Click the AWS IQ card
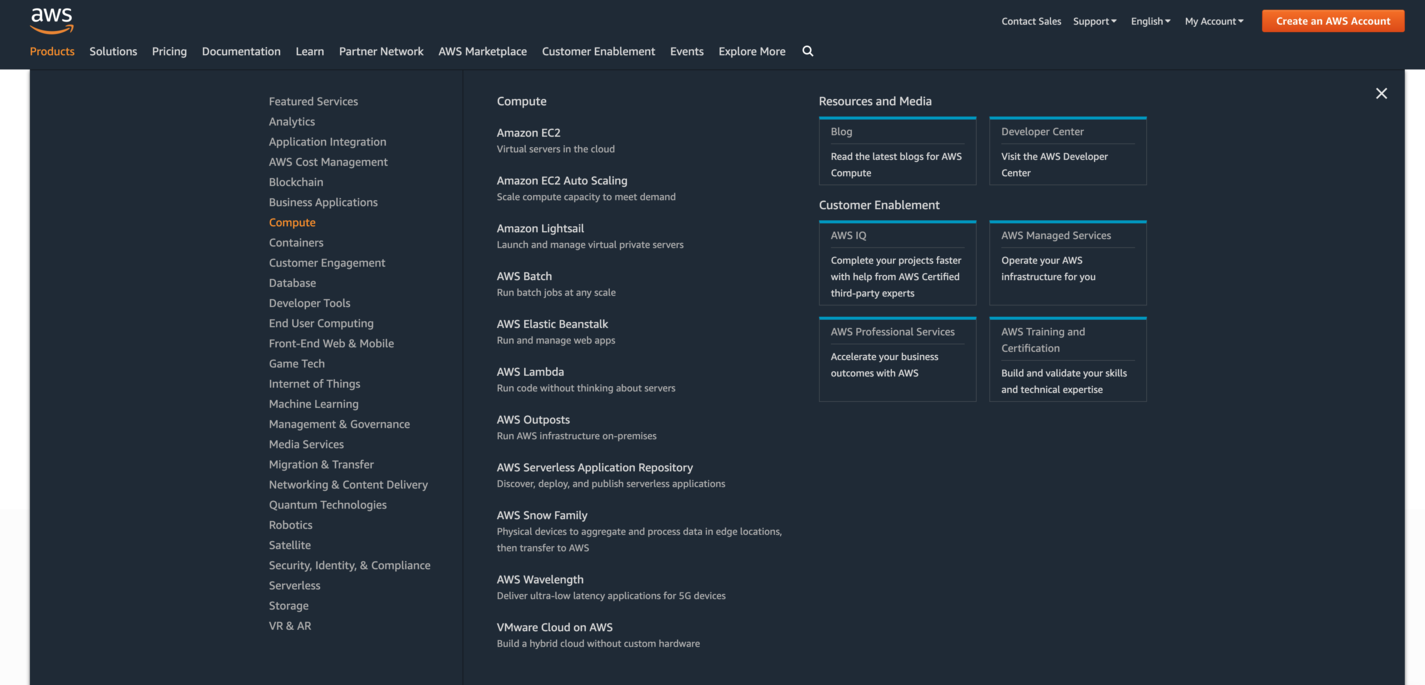The image size is (1425, 685). (897, 263)
